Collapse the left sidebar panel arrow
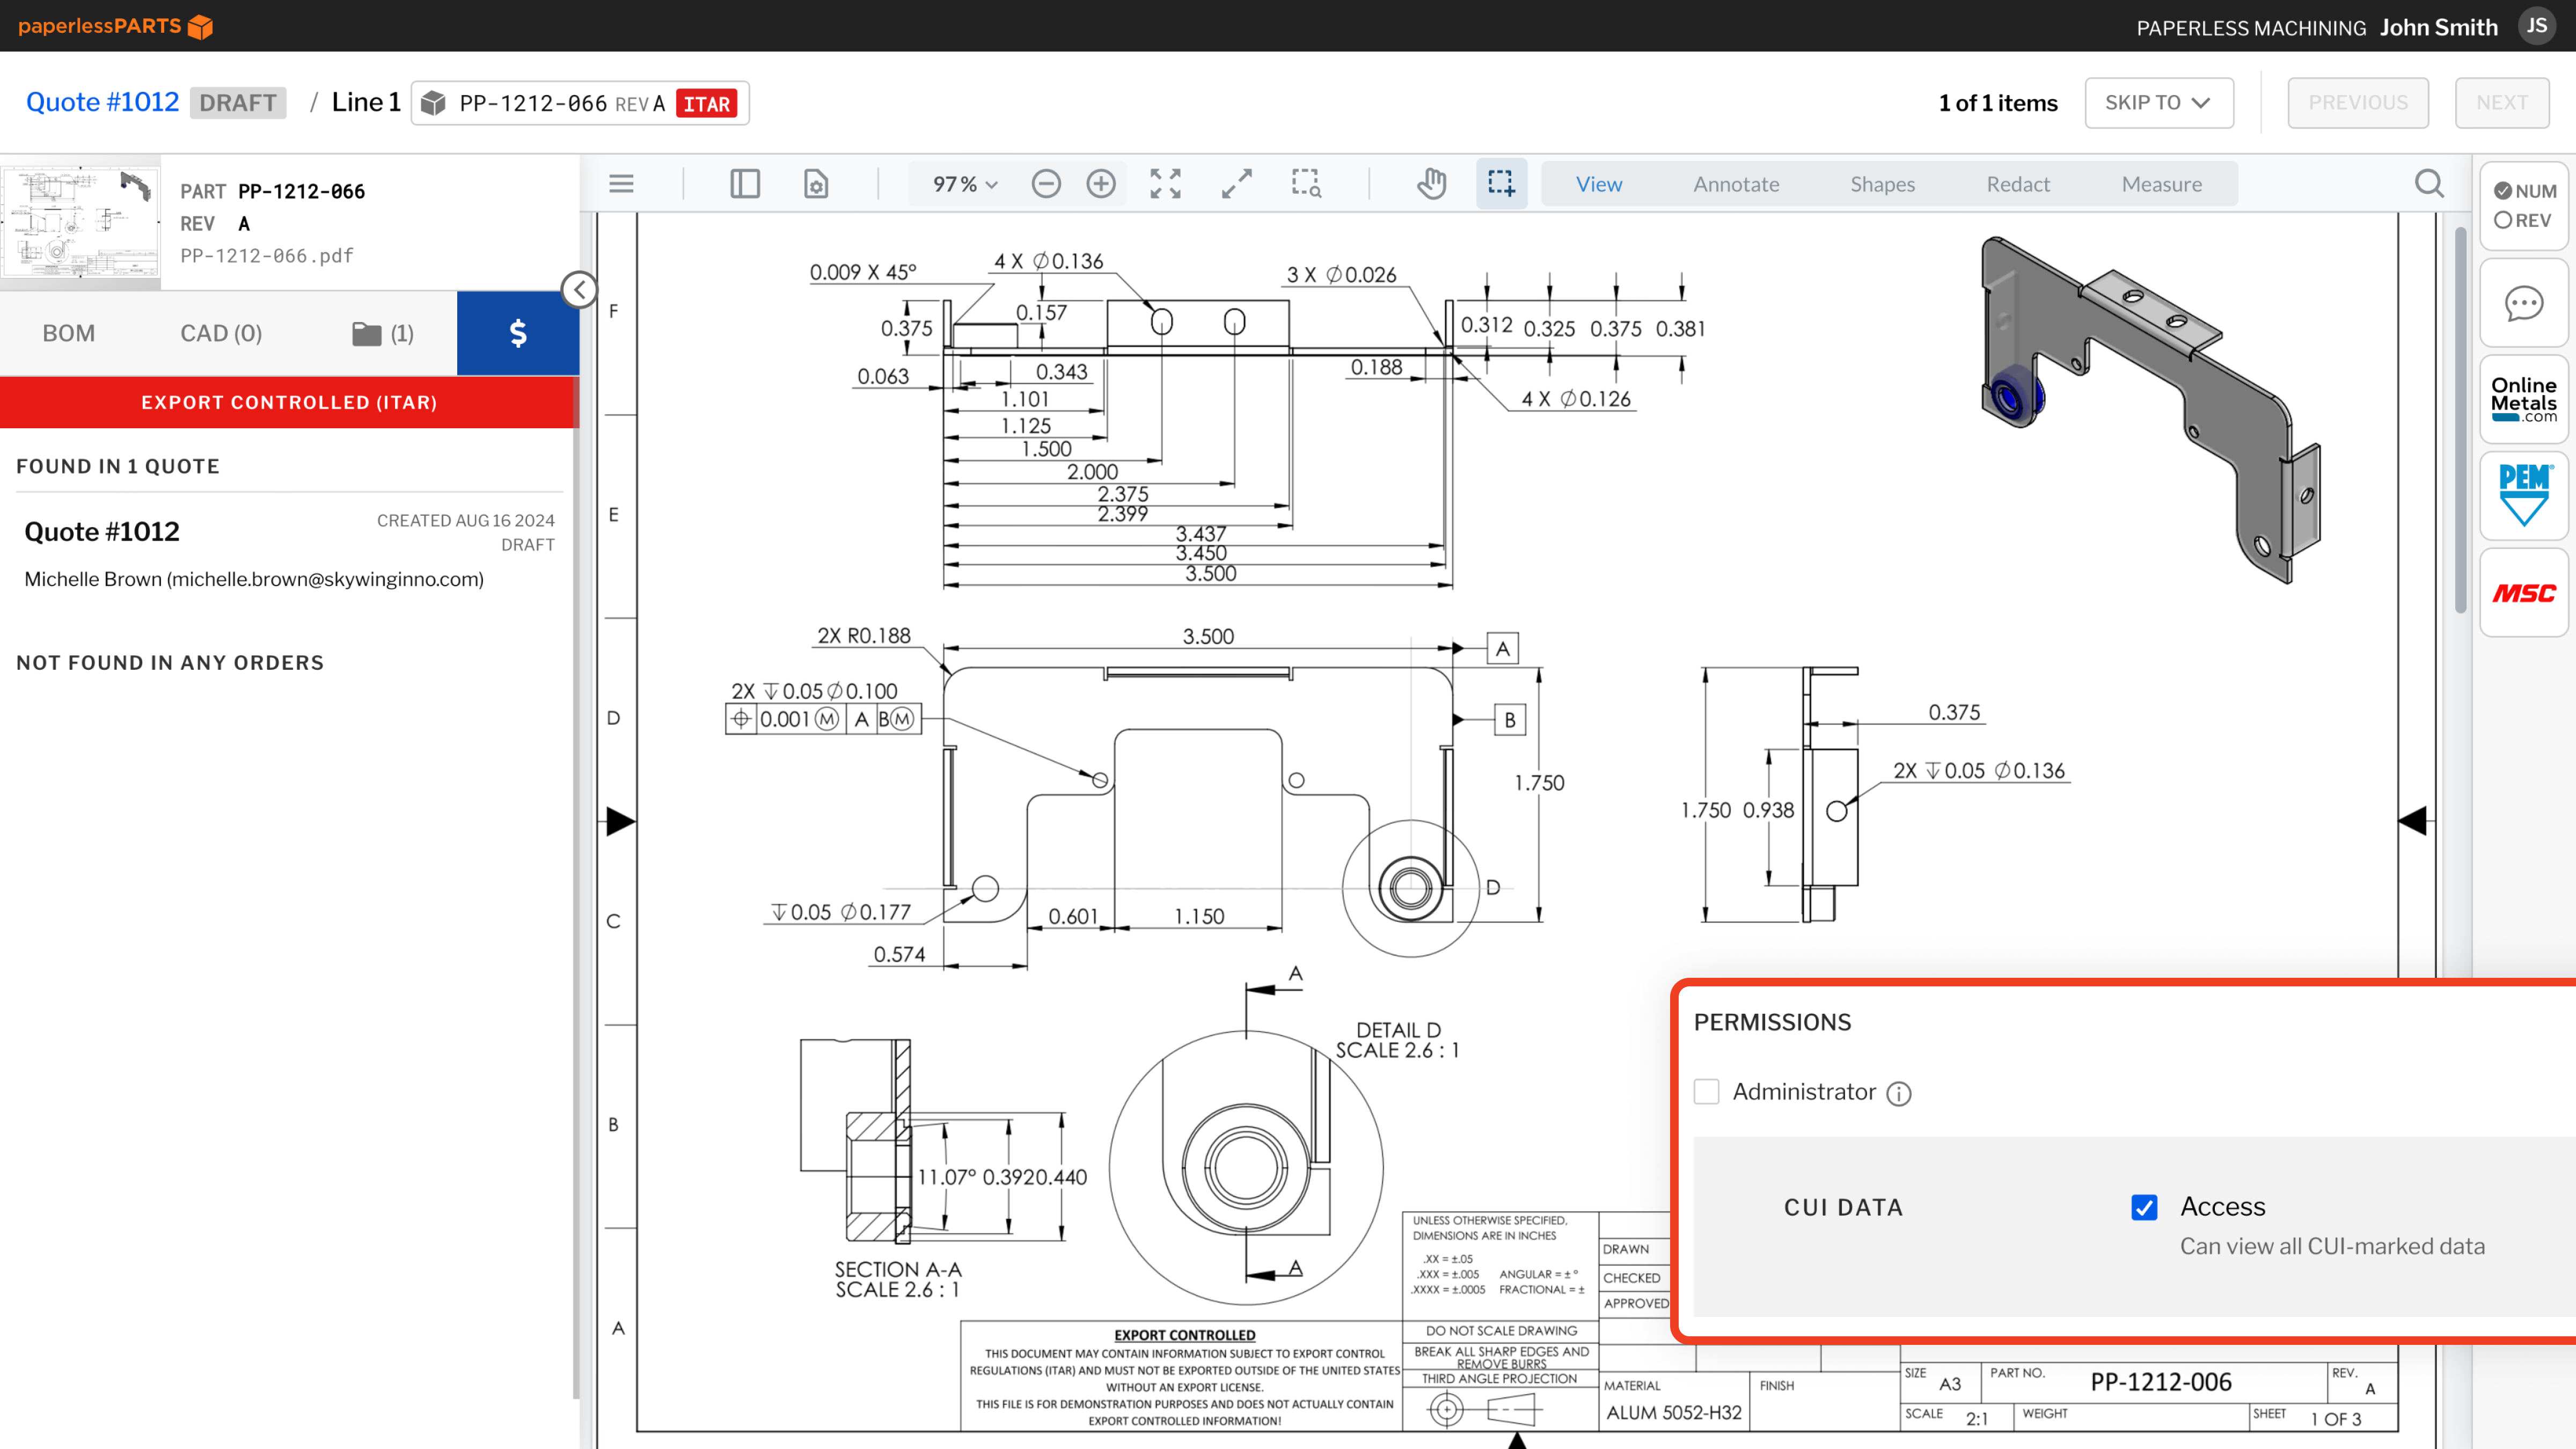Image resolution: width=2576 pixels, height=1449 pixels. 580,288
